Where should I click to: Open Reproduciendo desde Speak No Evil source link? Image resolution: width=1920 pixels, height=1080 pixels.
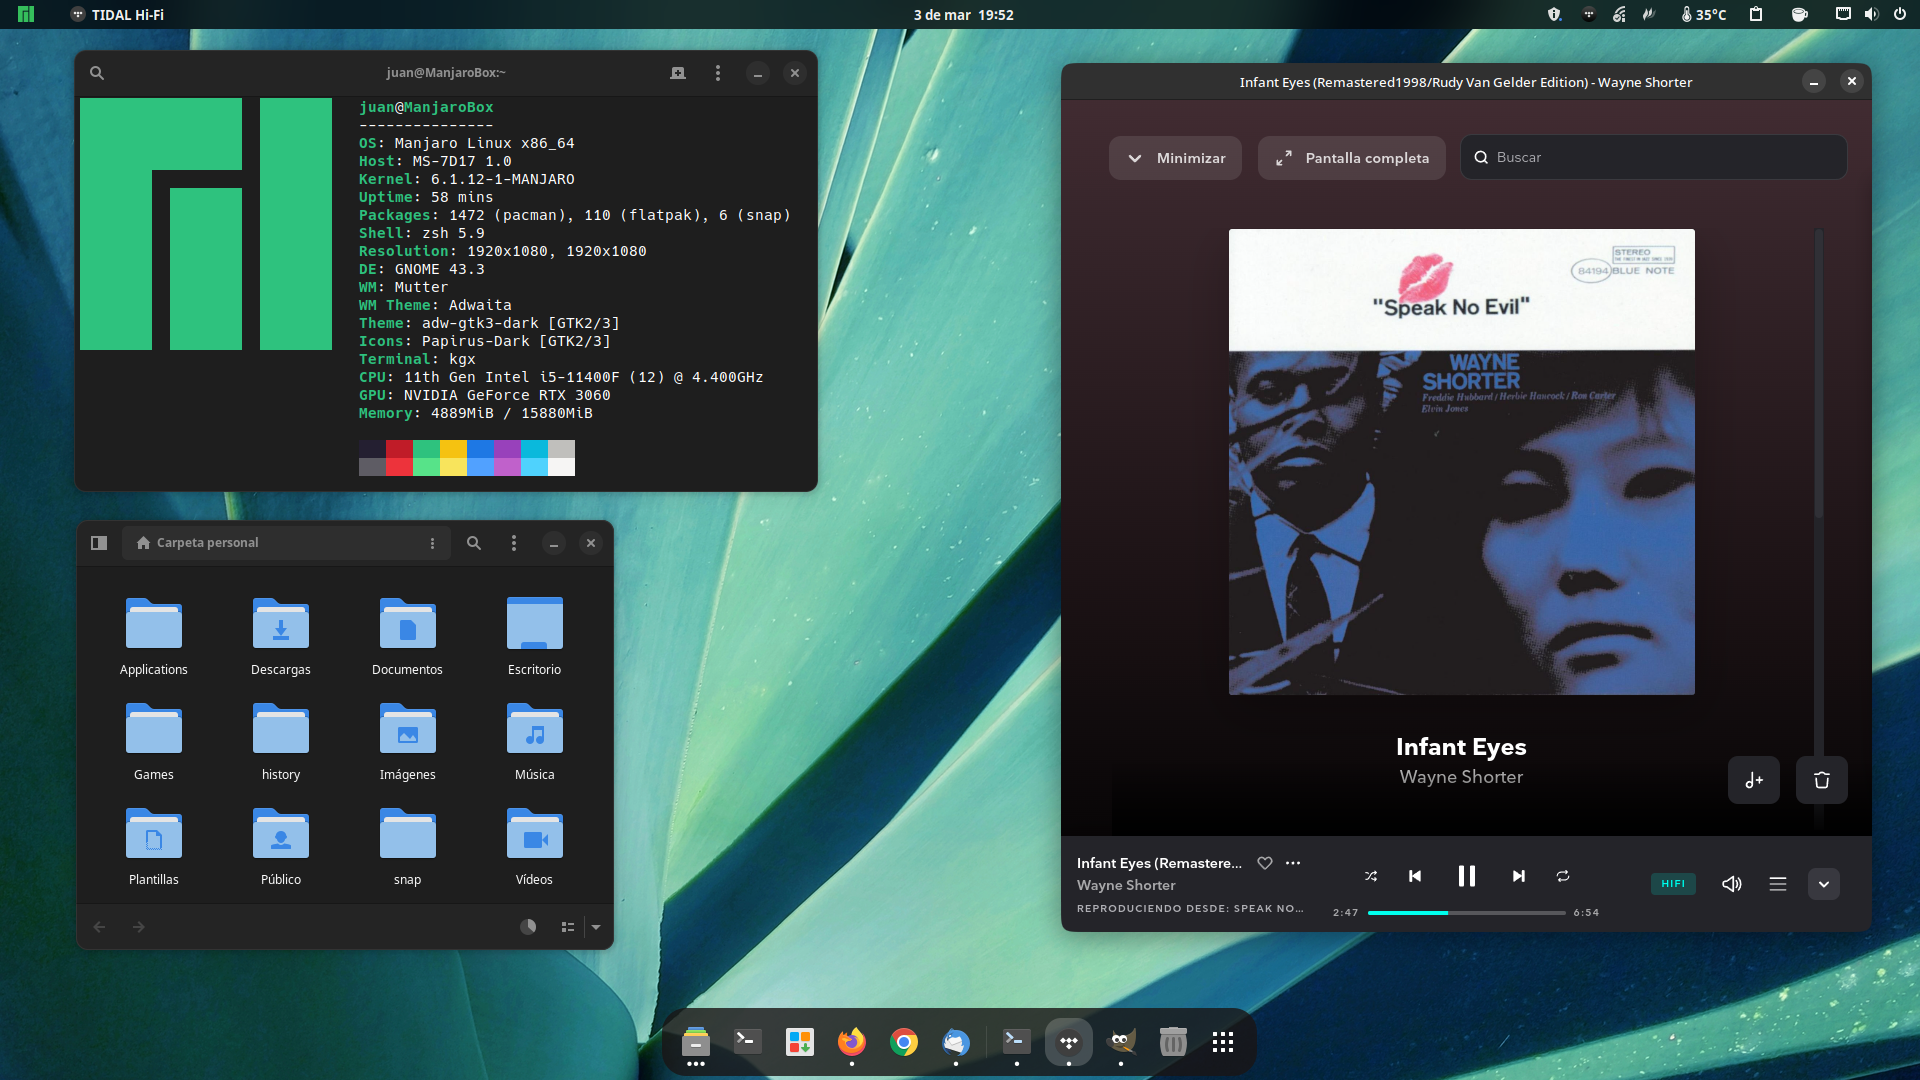pyautogui.click(x=1190, y=909)
